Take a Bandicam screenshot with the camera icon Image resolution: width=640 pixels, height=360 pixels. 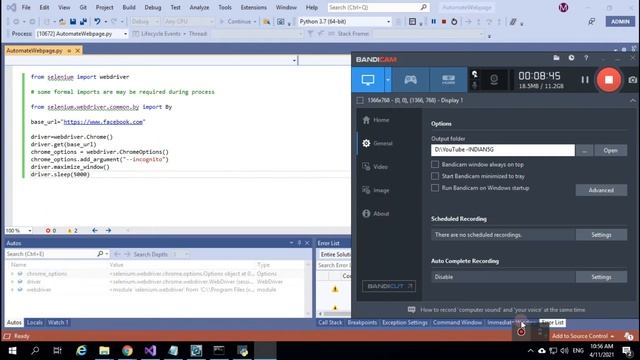tap(632, 80)
